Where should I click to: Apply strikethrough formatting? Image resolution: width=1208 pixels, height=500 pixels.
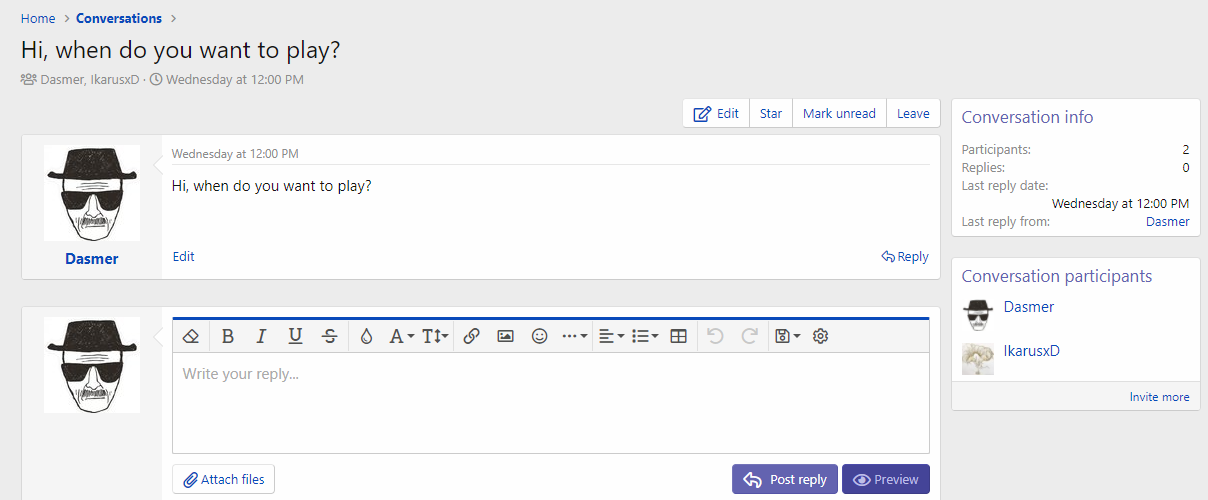329,336
